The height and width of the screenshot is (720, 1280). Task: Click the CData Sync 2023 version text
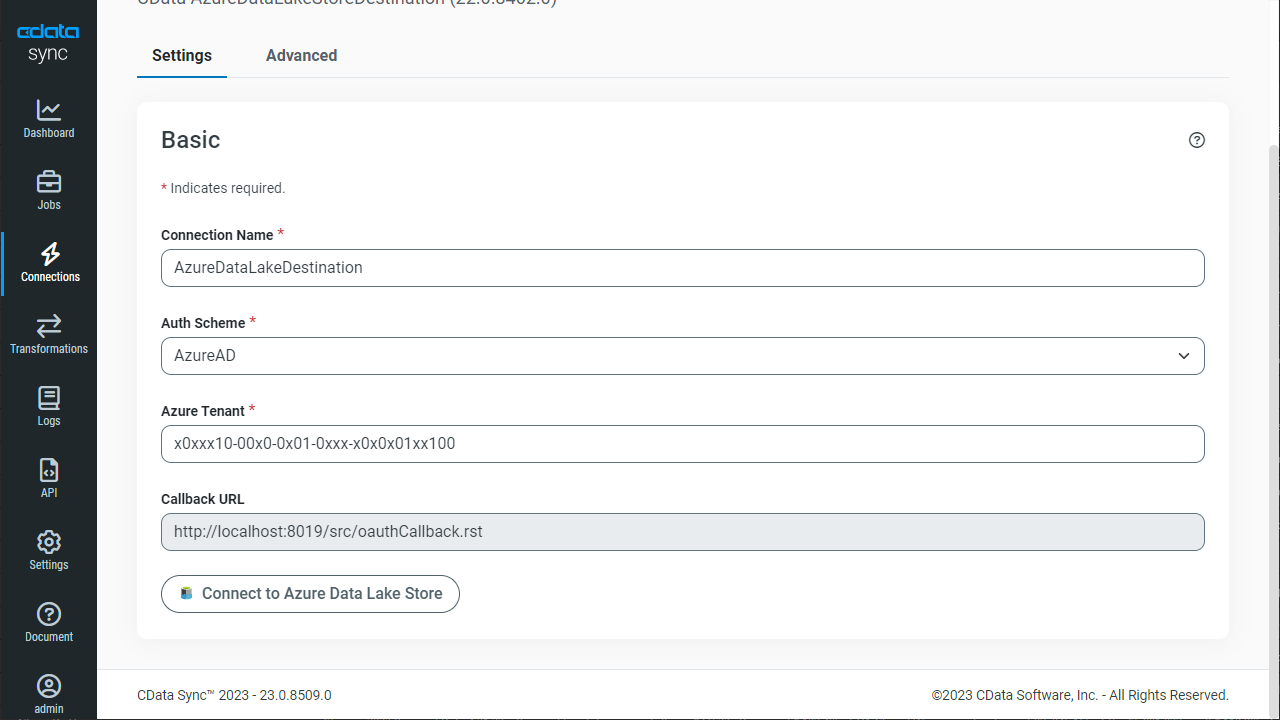(234, 695)
